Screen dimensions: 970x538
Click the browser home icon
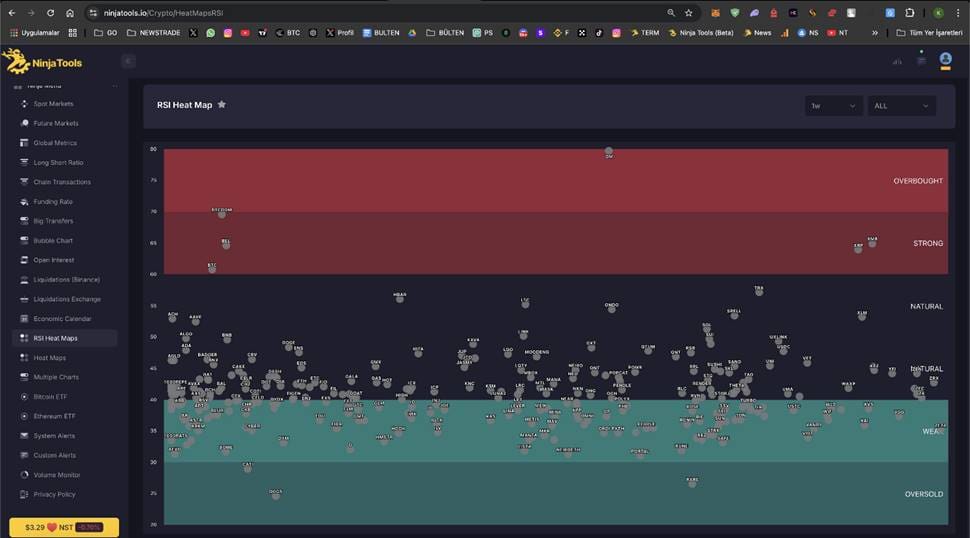point(70,12)
